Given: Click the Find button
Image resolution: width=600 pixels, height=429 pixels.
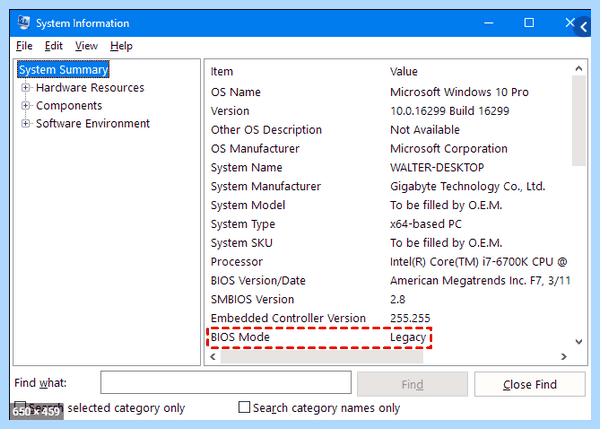Looking at the screenshot, I should coord(412,384).
